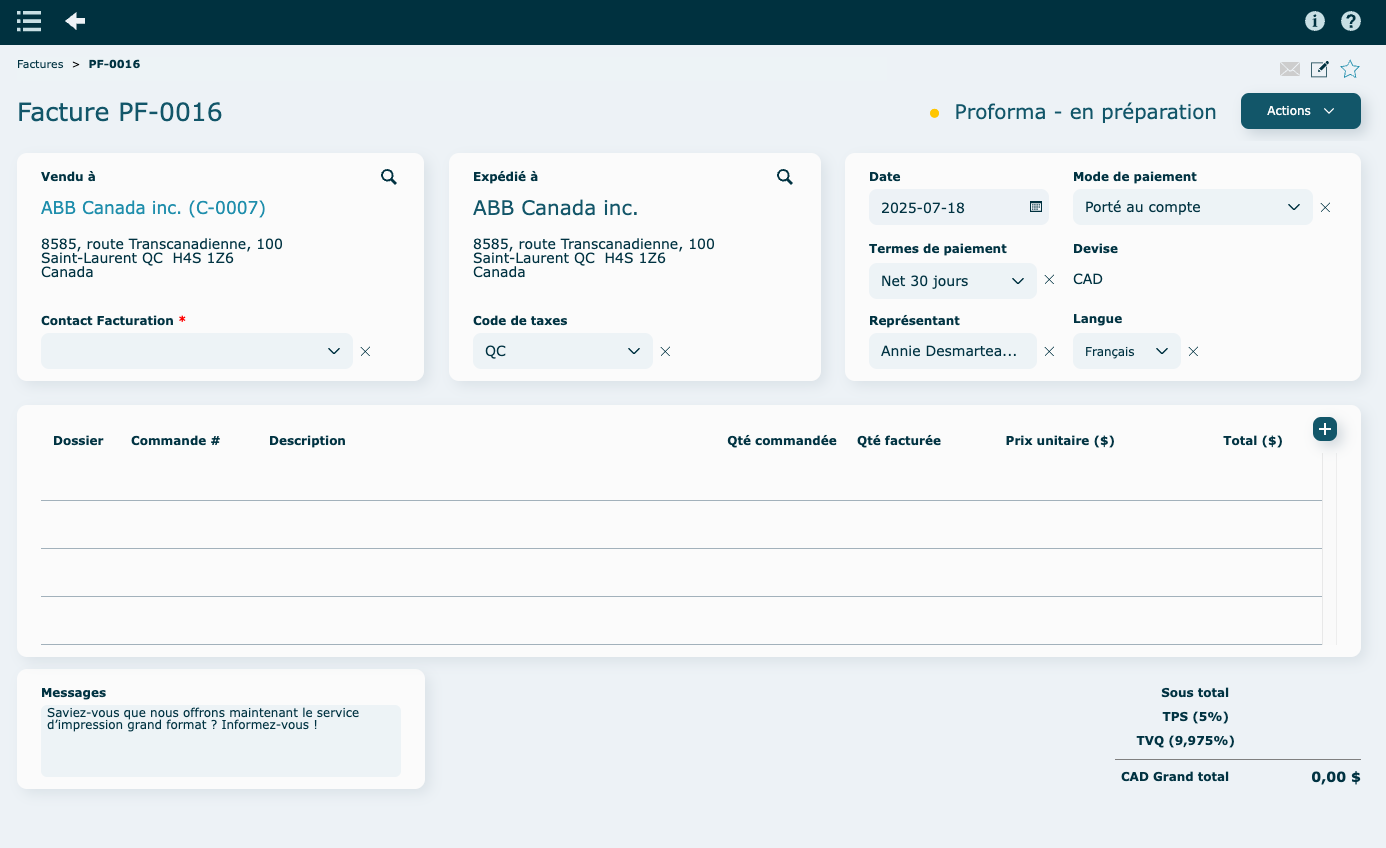The width and height of the screenshot is (1386, 848).
Task: Go to Factures breadcrumb link
Action: 40,64
